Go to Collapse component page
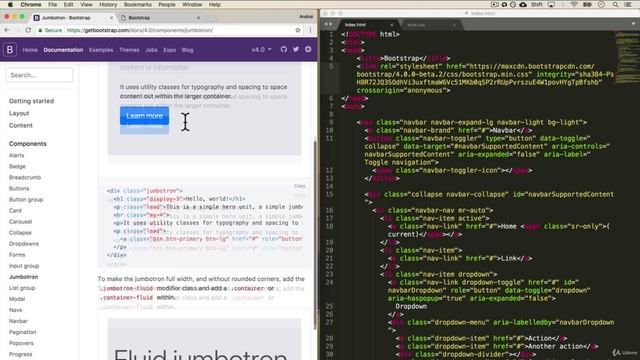Image resolution: width=640 pixels, height=360 pixels. (20, 232)
